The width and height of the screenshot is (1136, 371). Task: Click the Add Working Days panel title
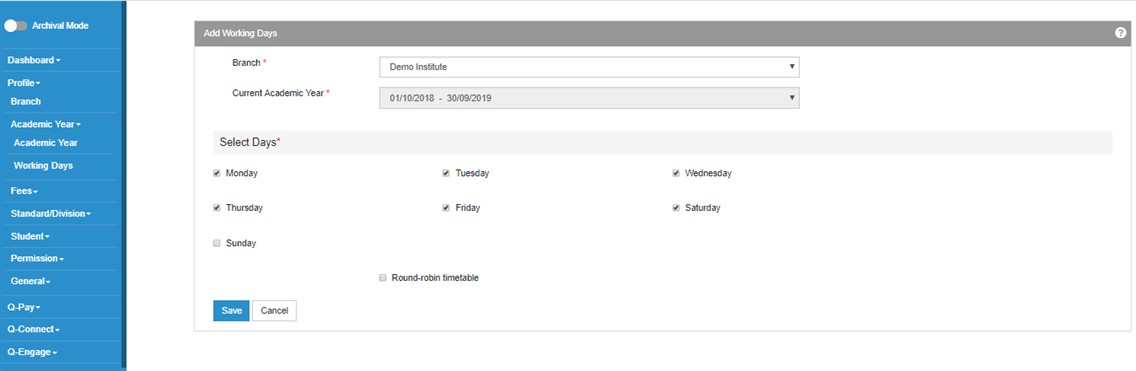(241, 33)
